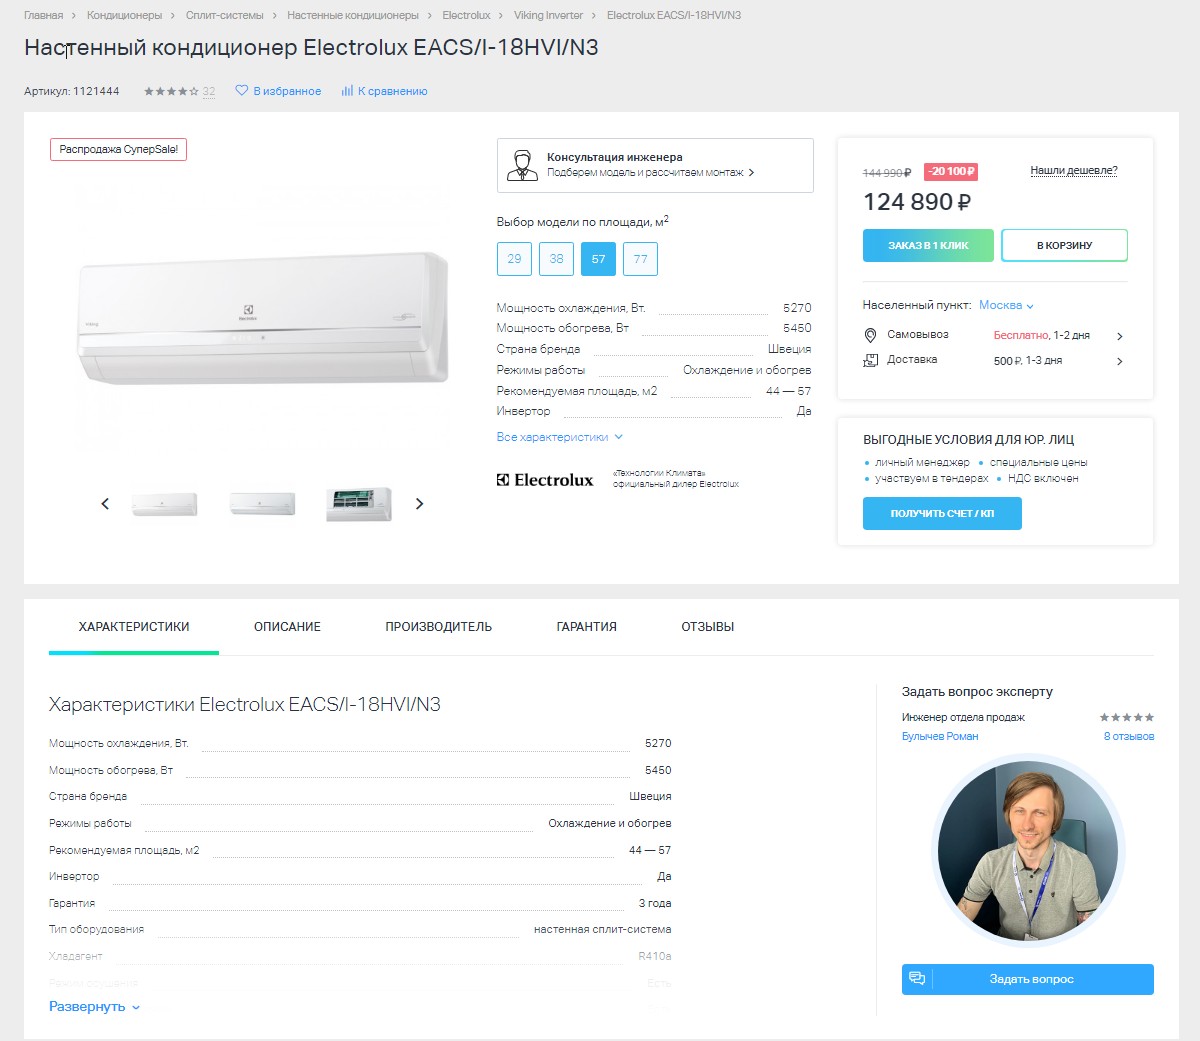Click chat icon on Задать вопрос button
This screenshot has height=1041, width=1200.
917,979
